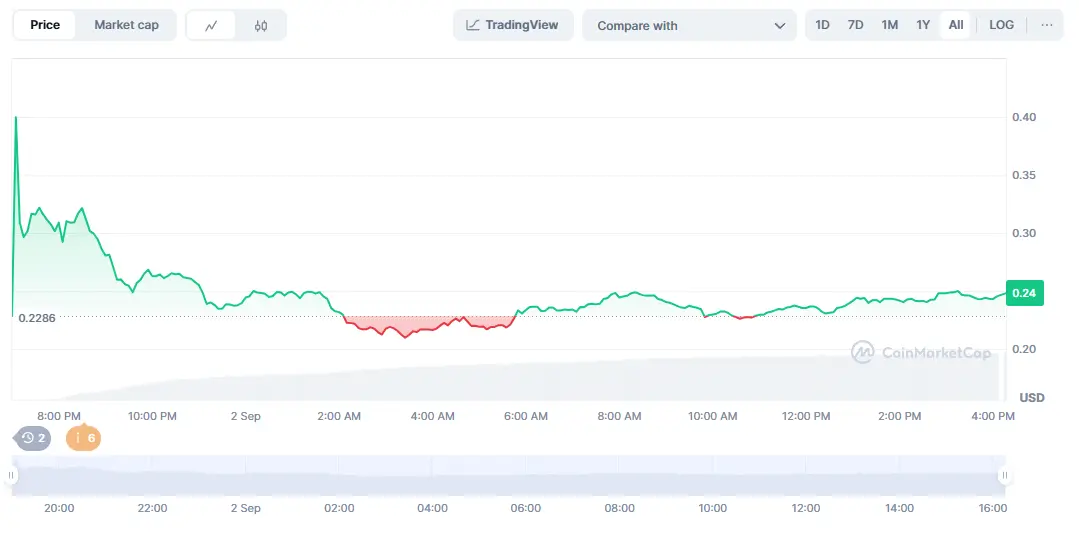Image resolution: width=1079 pixels, height=537 pixels.
Task: Set time range to 1D
Action: 822,25
